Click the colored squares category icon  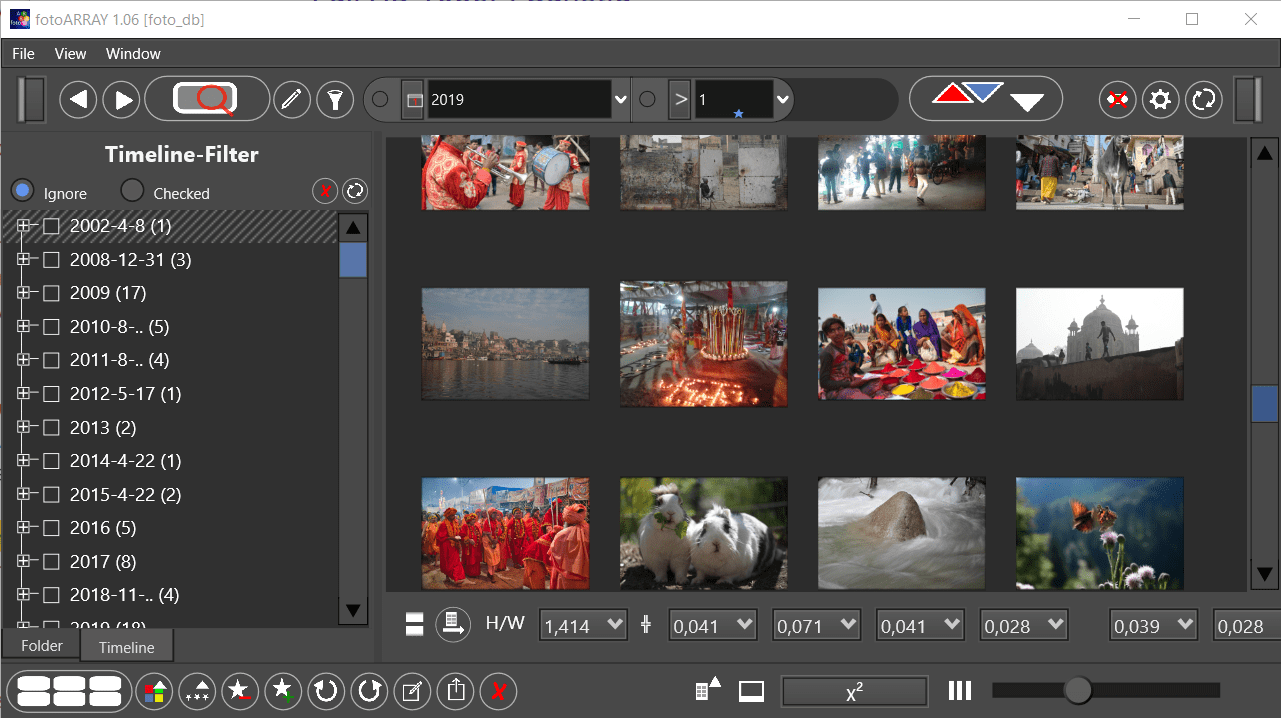click(x=154, y=690)
